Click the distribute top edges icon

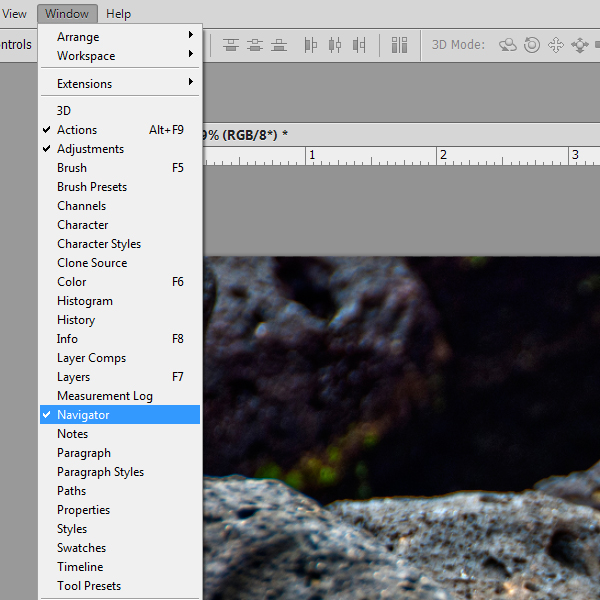click(x=232, y=45)
